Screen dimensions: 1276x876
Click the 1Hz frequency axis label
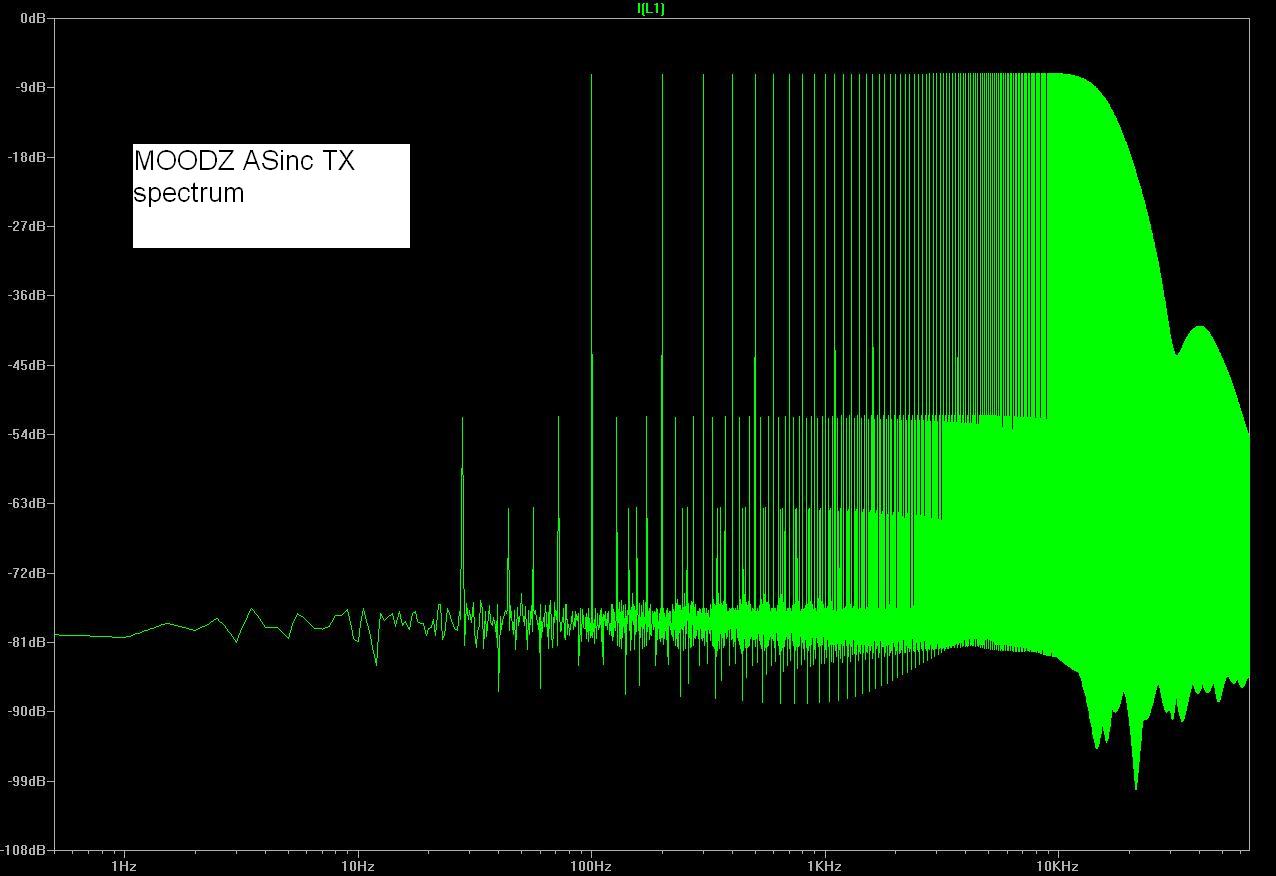(x=123, y=866)
